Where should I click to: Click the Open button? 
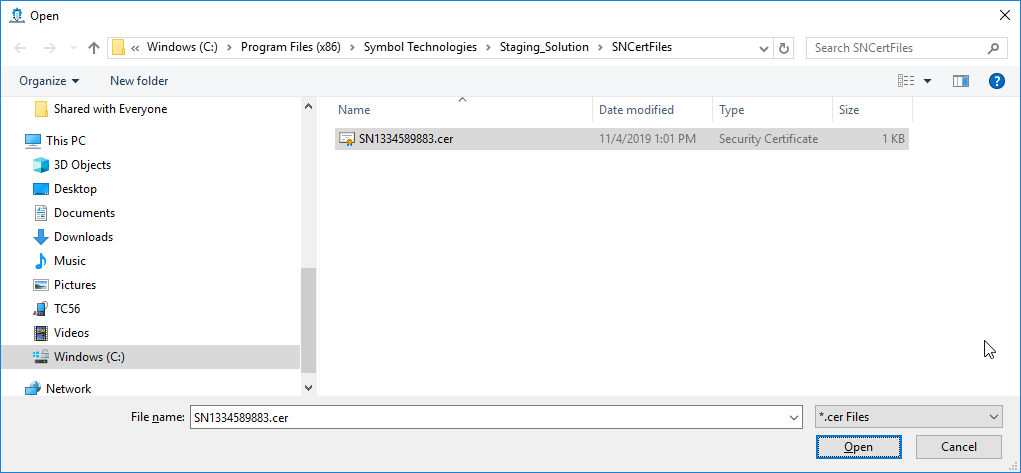coord(858,447)
